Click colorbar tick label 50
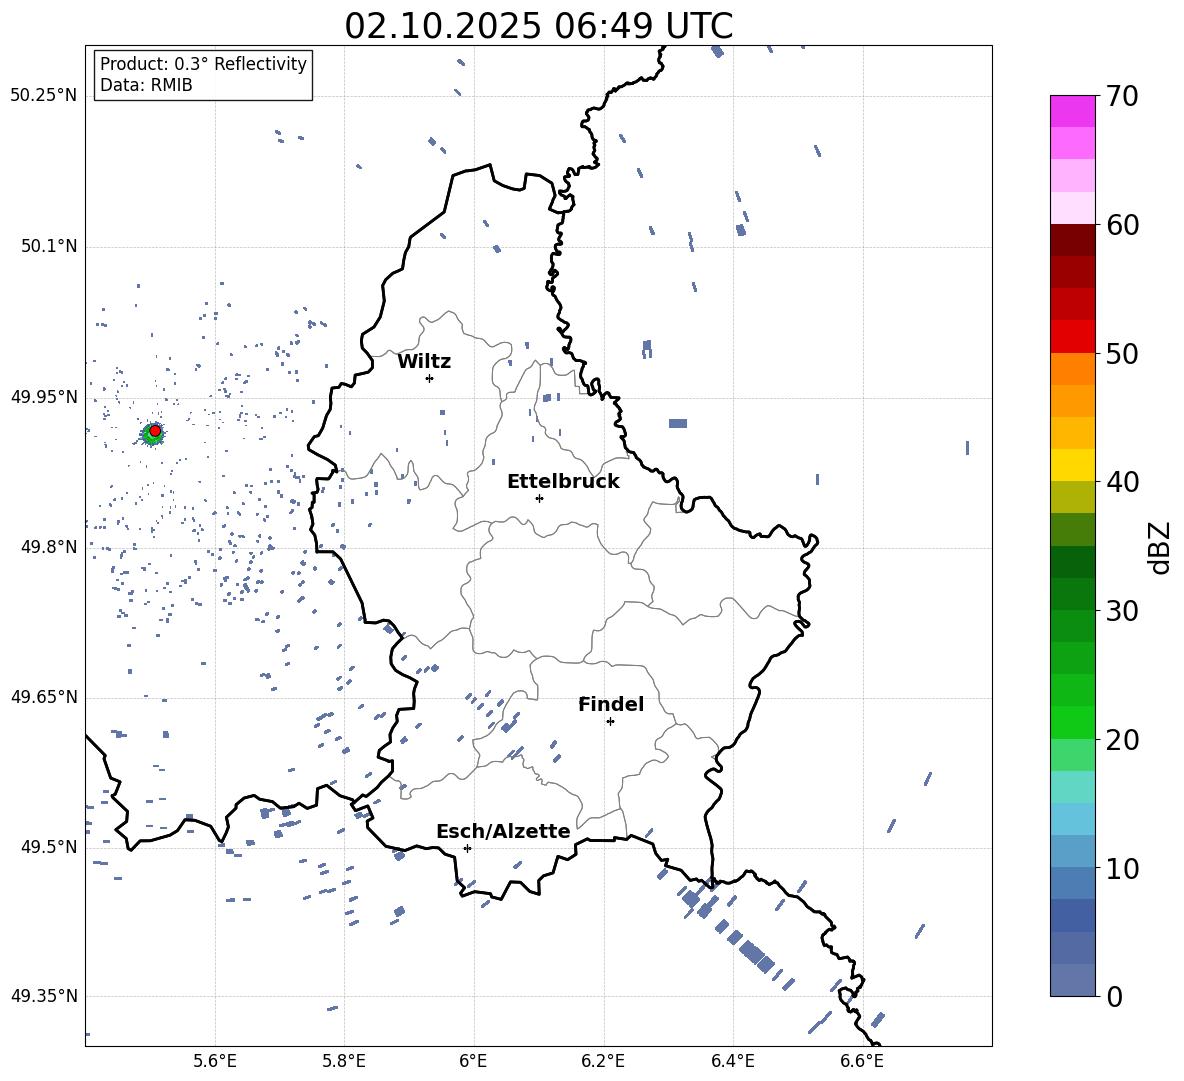This screenshot has width=1184, height=1081. (x=1121, y=354)
